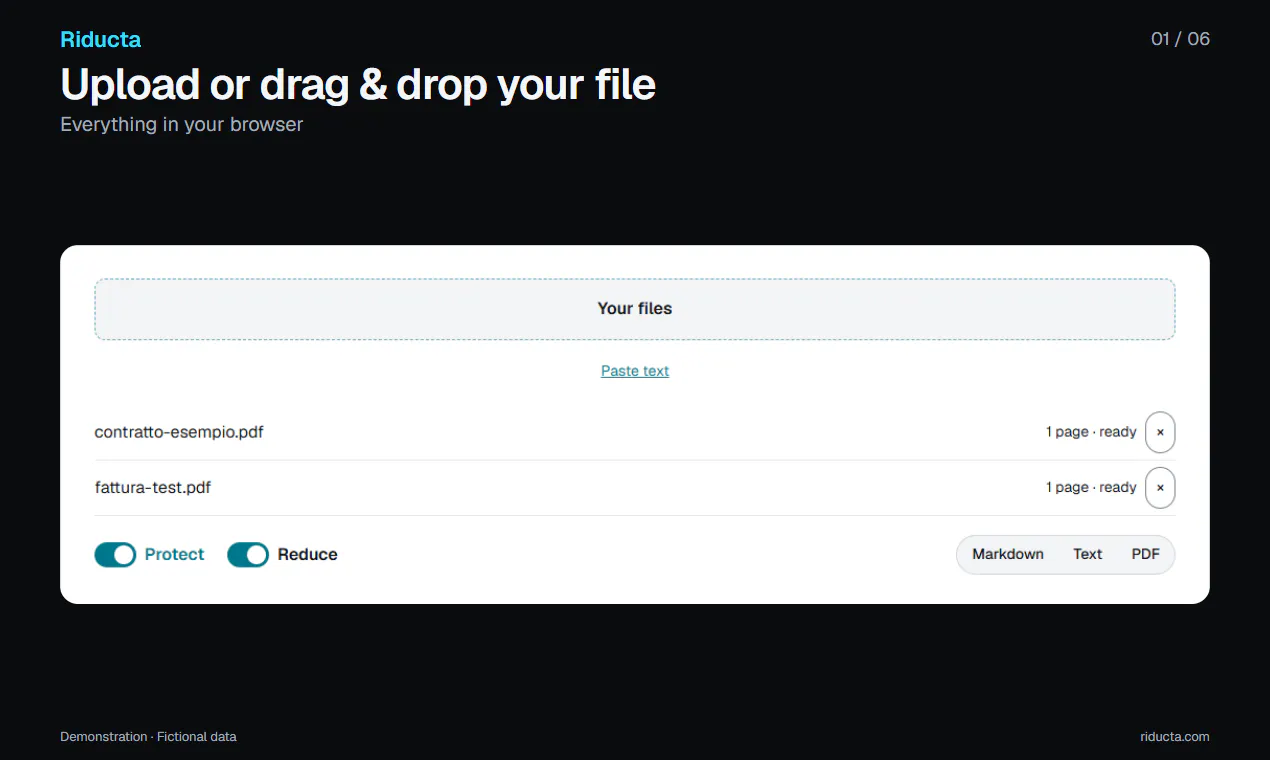Remove contratto-esempio.pdf with its × button
The width and height of the screenshot is (1270, 760).
pos(1160,432)
